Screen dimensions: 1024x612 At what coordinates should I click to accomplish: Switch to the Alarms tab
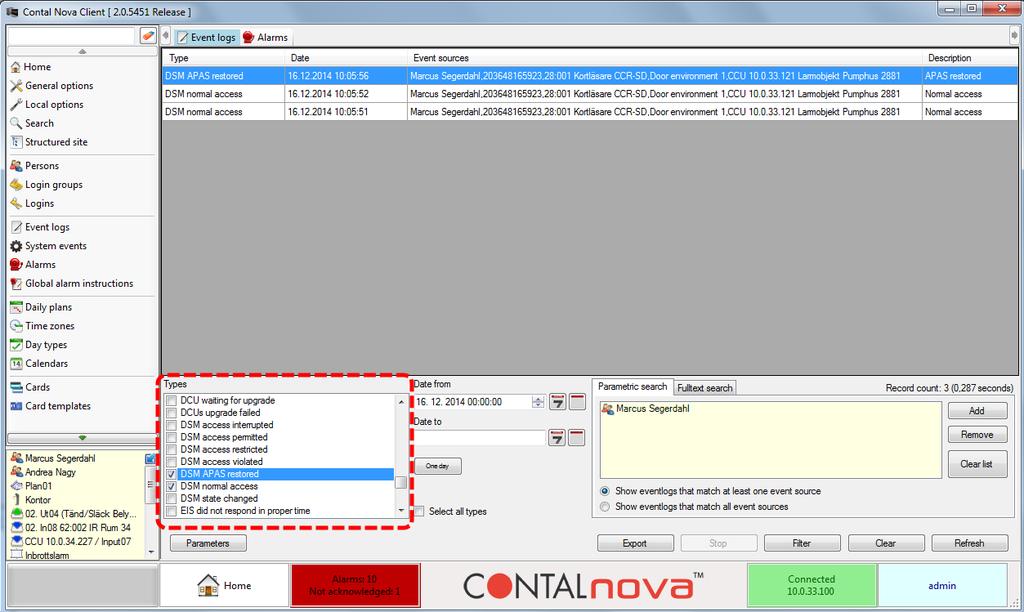pos(266,38)
